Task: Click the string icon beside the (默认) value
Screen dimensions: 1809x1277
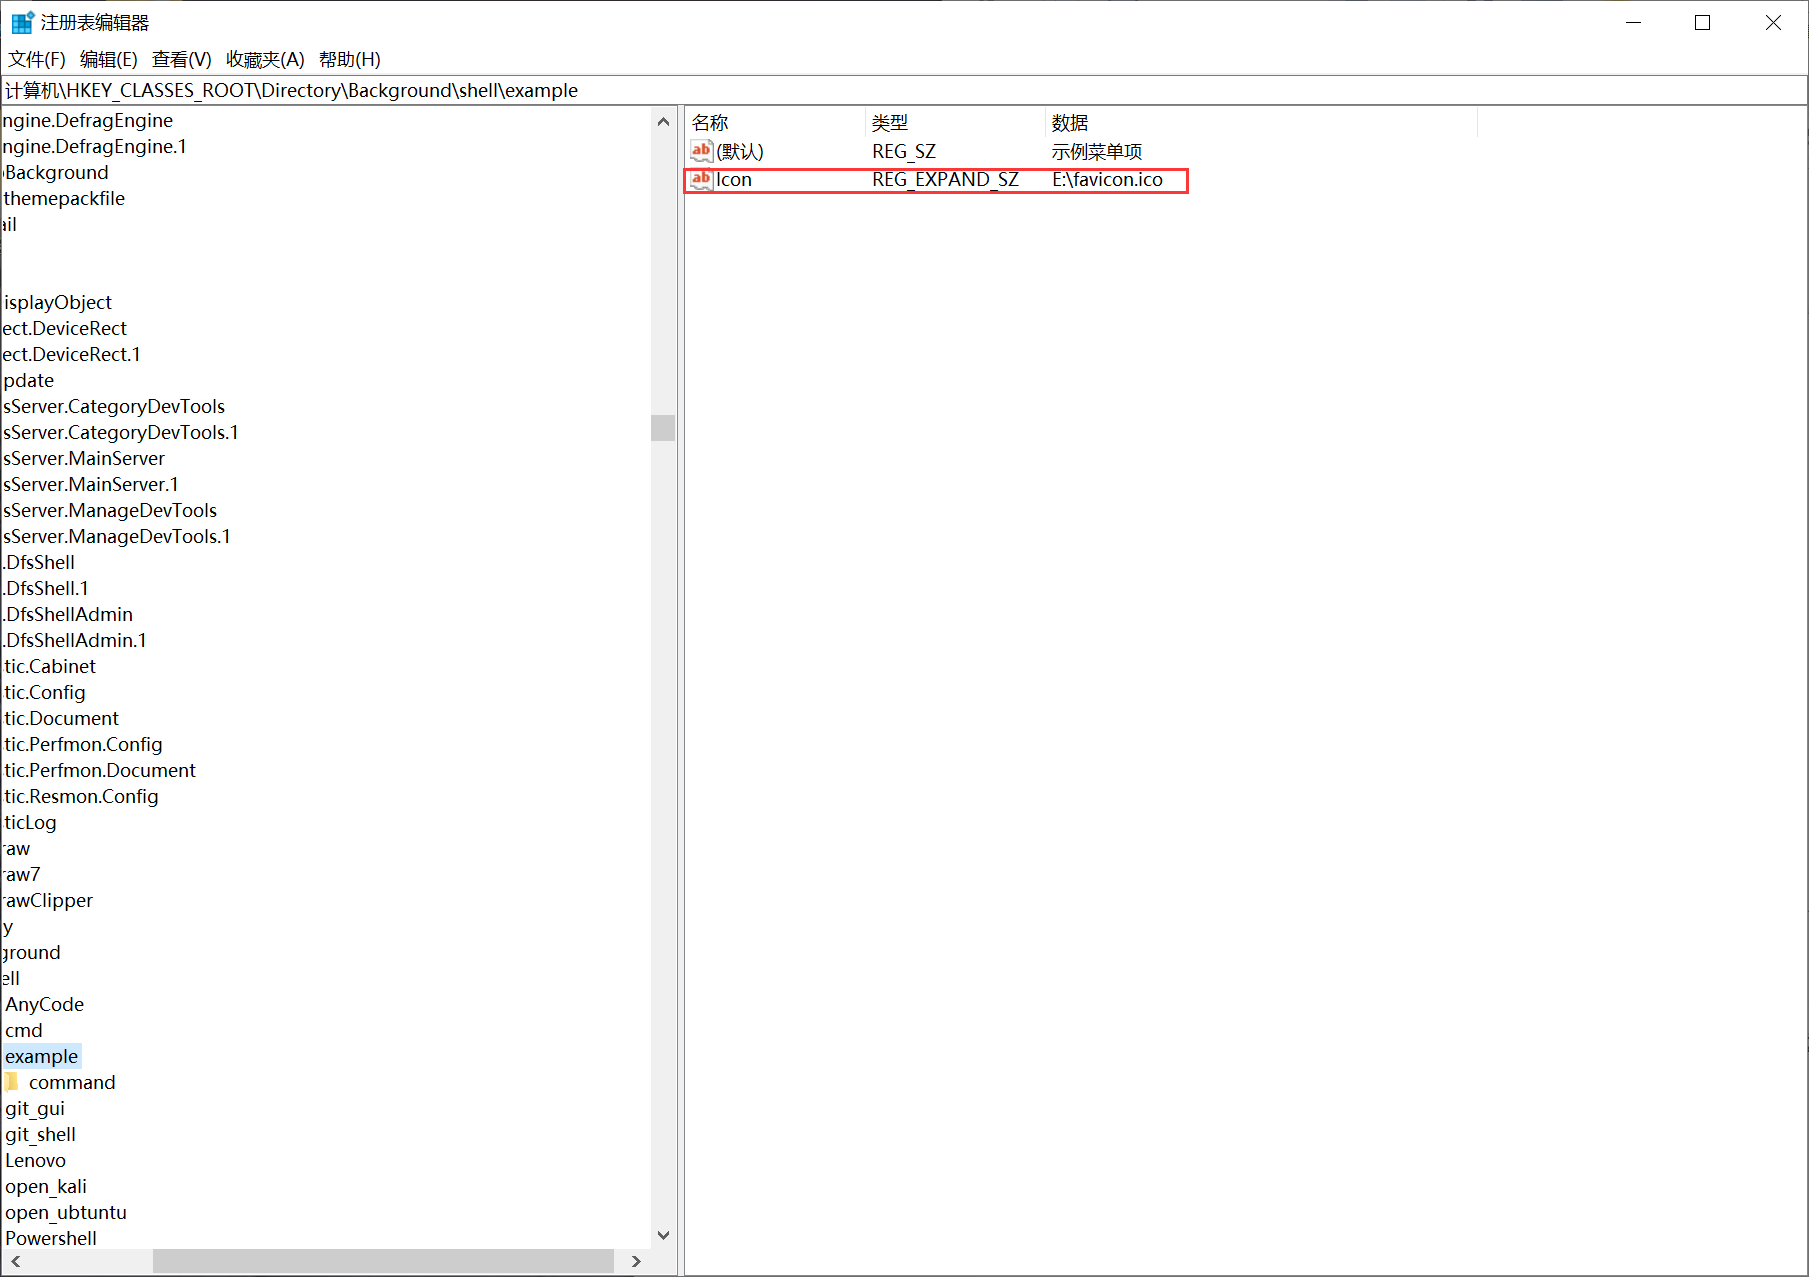Action: pos(701,151)
